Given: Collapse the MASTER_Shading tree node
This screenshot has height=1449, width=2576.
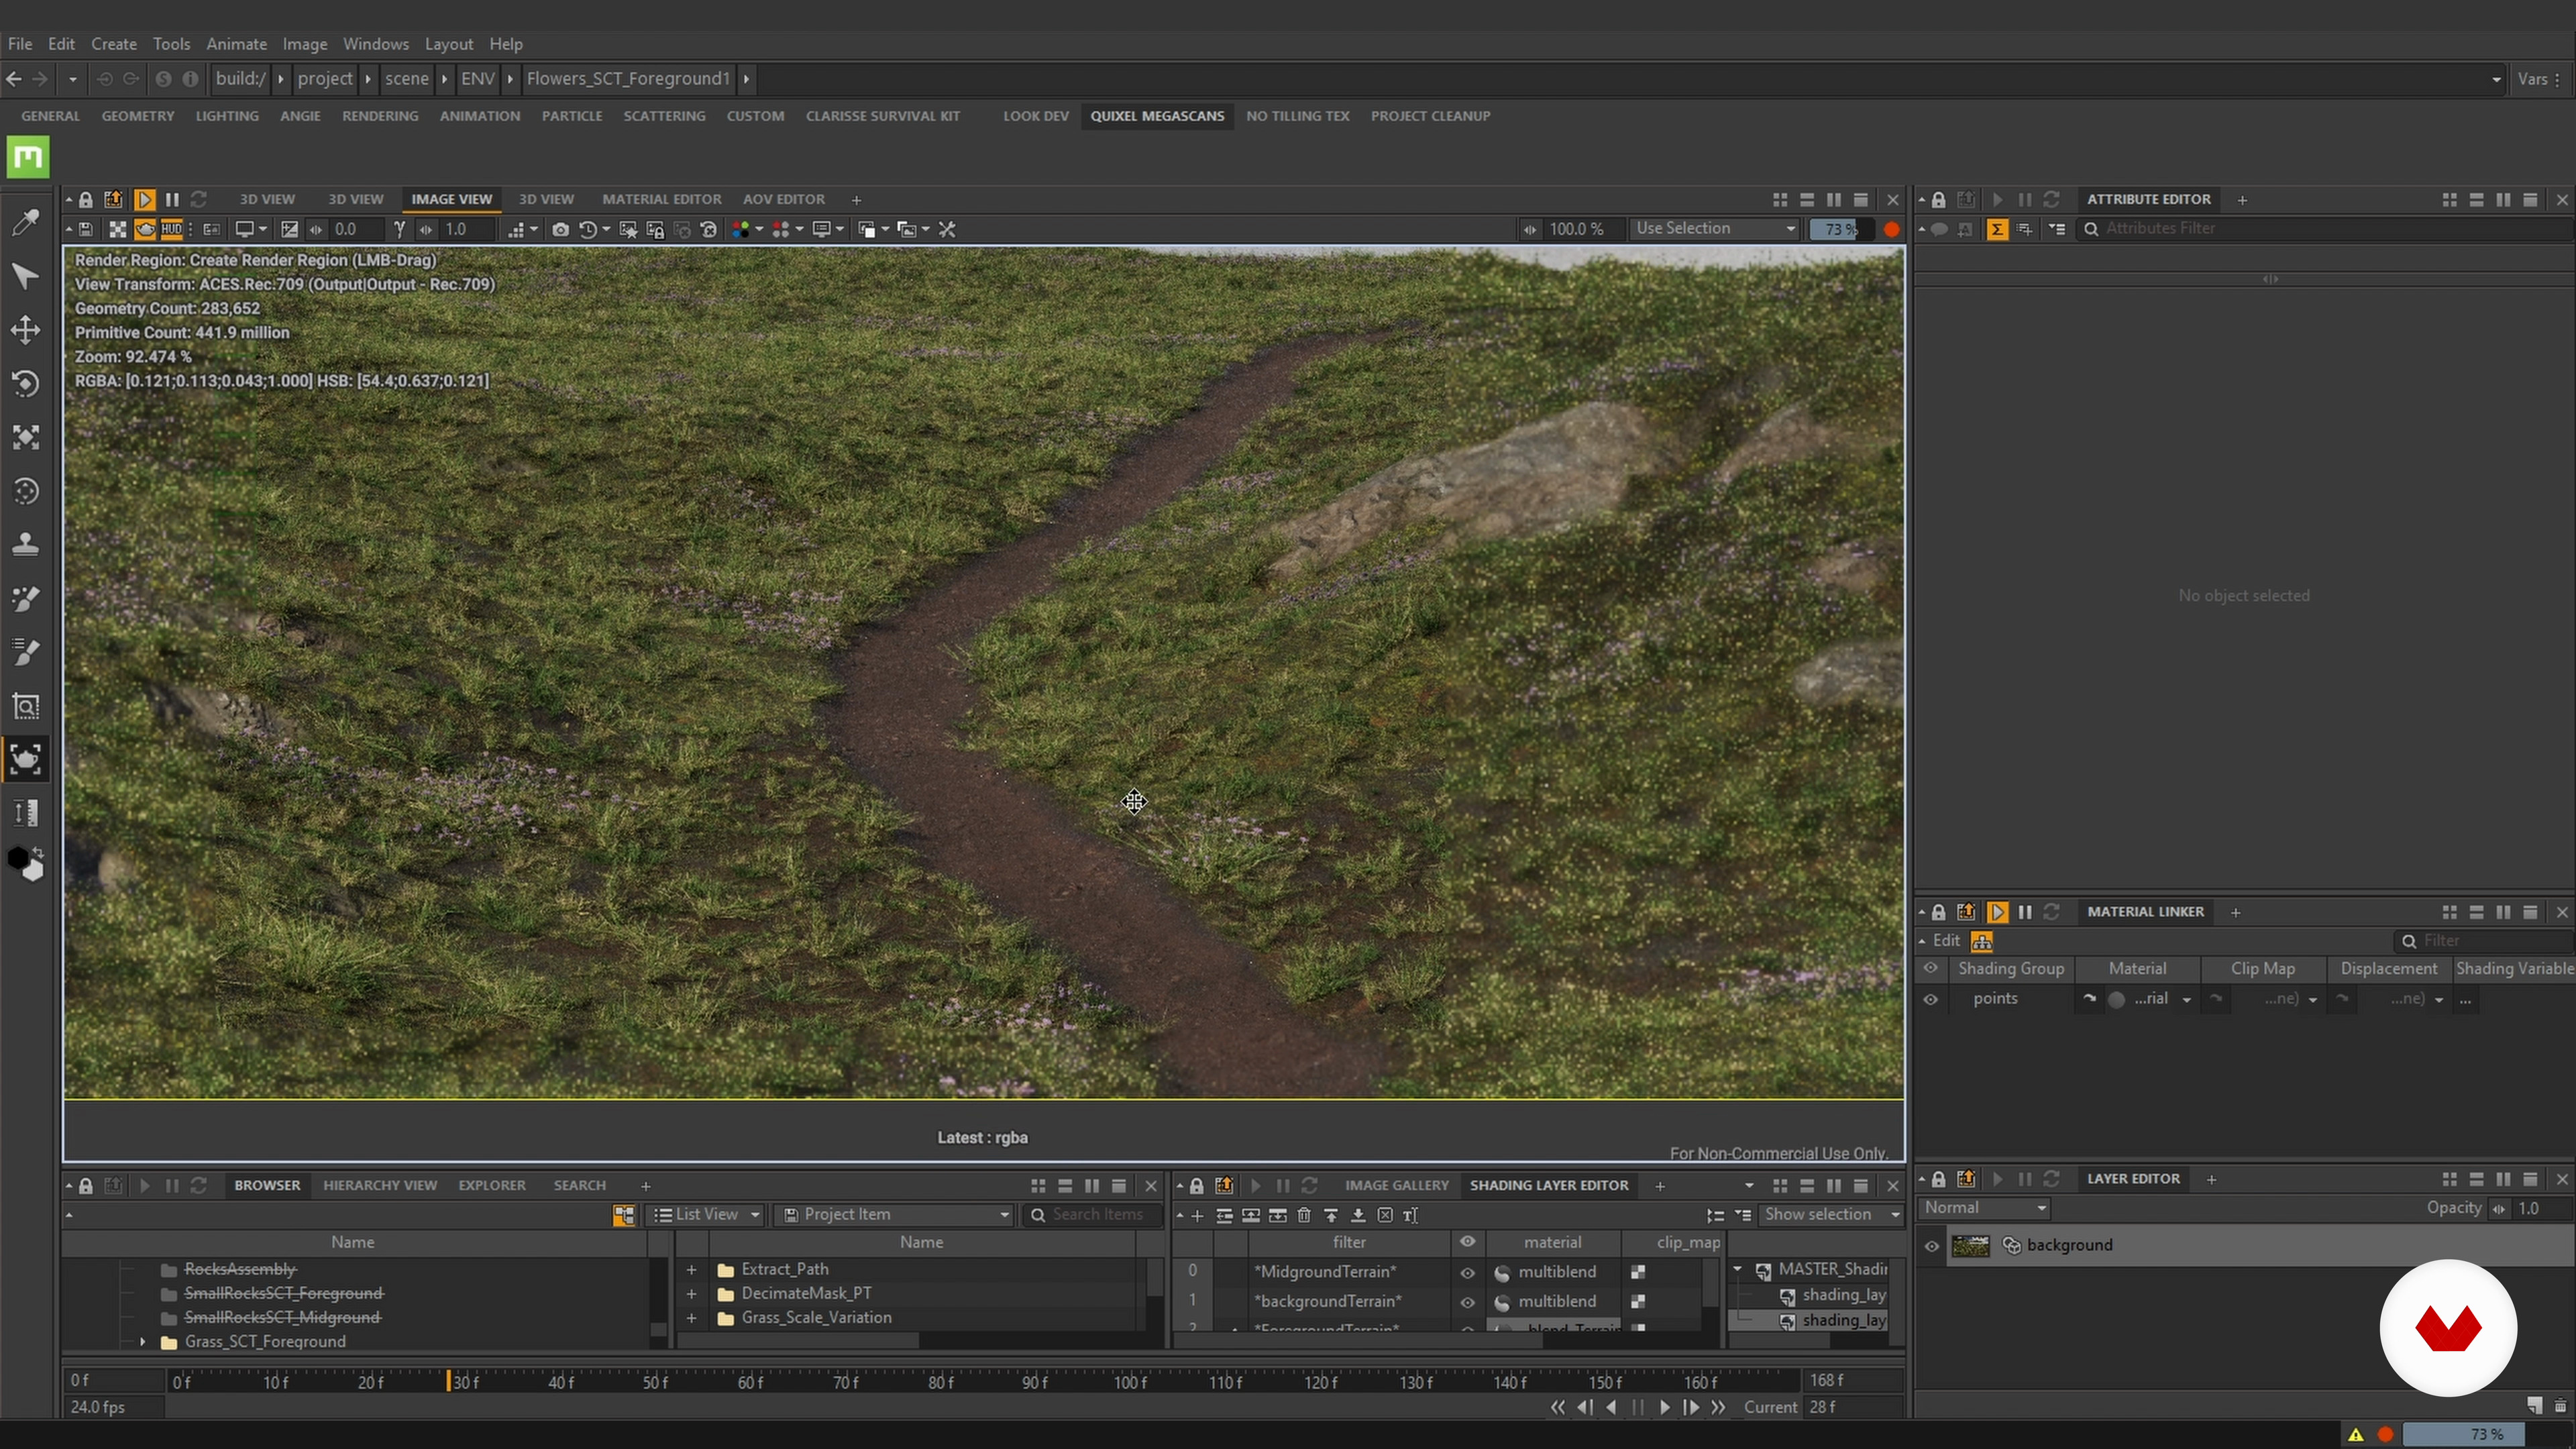Looking at the screenshot, I should [1738, 1270].
